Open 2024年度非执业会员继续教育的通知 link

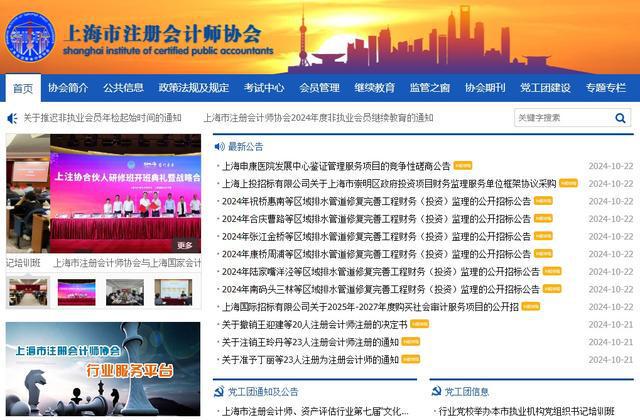(x=318, y=118)
